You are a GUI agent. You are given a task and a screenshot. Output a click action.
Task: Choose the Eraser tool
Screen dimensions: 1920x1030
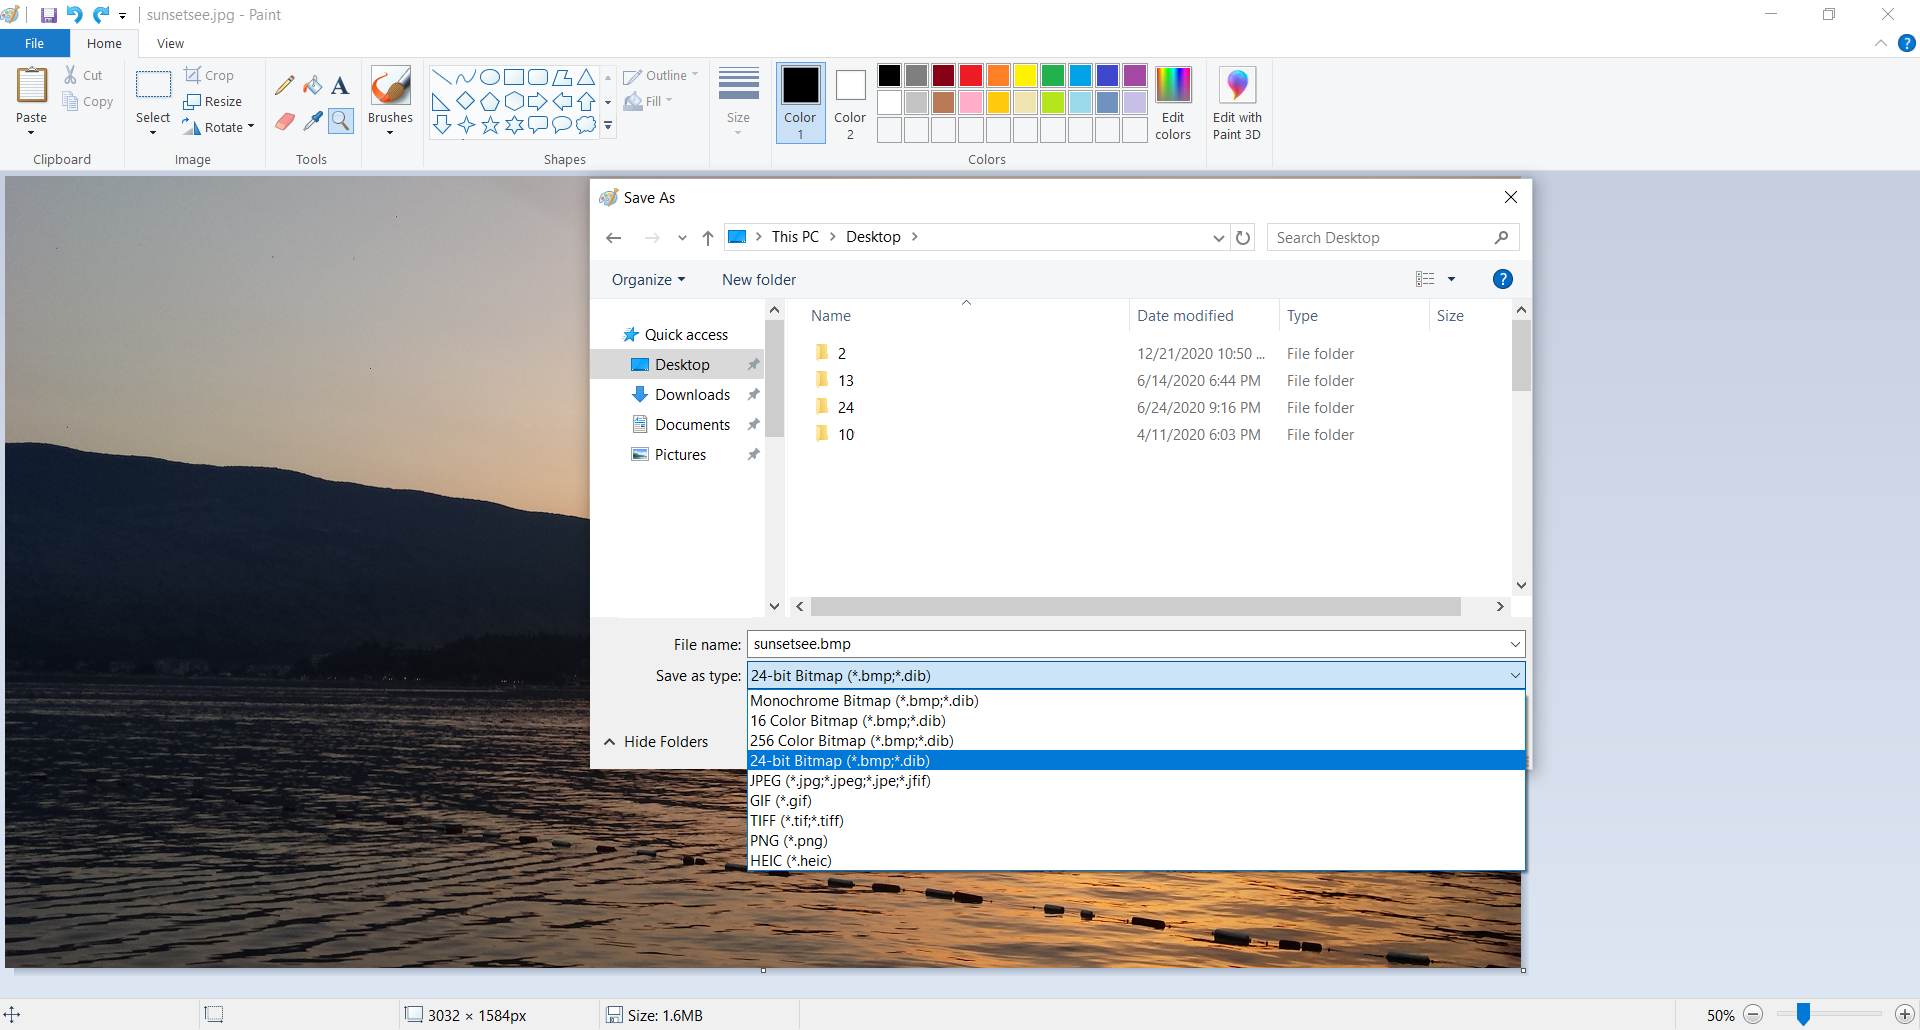click(285, 121)
